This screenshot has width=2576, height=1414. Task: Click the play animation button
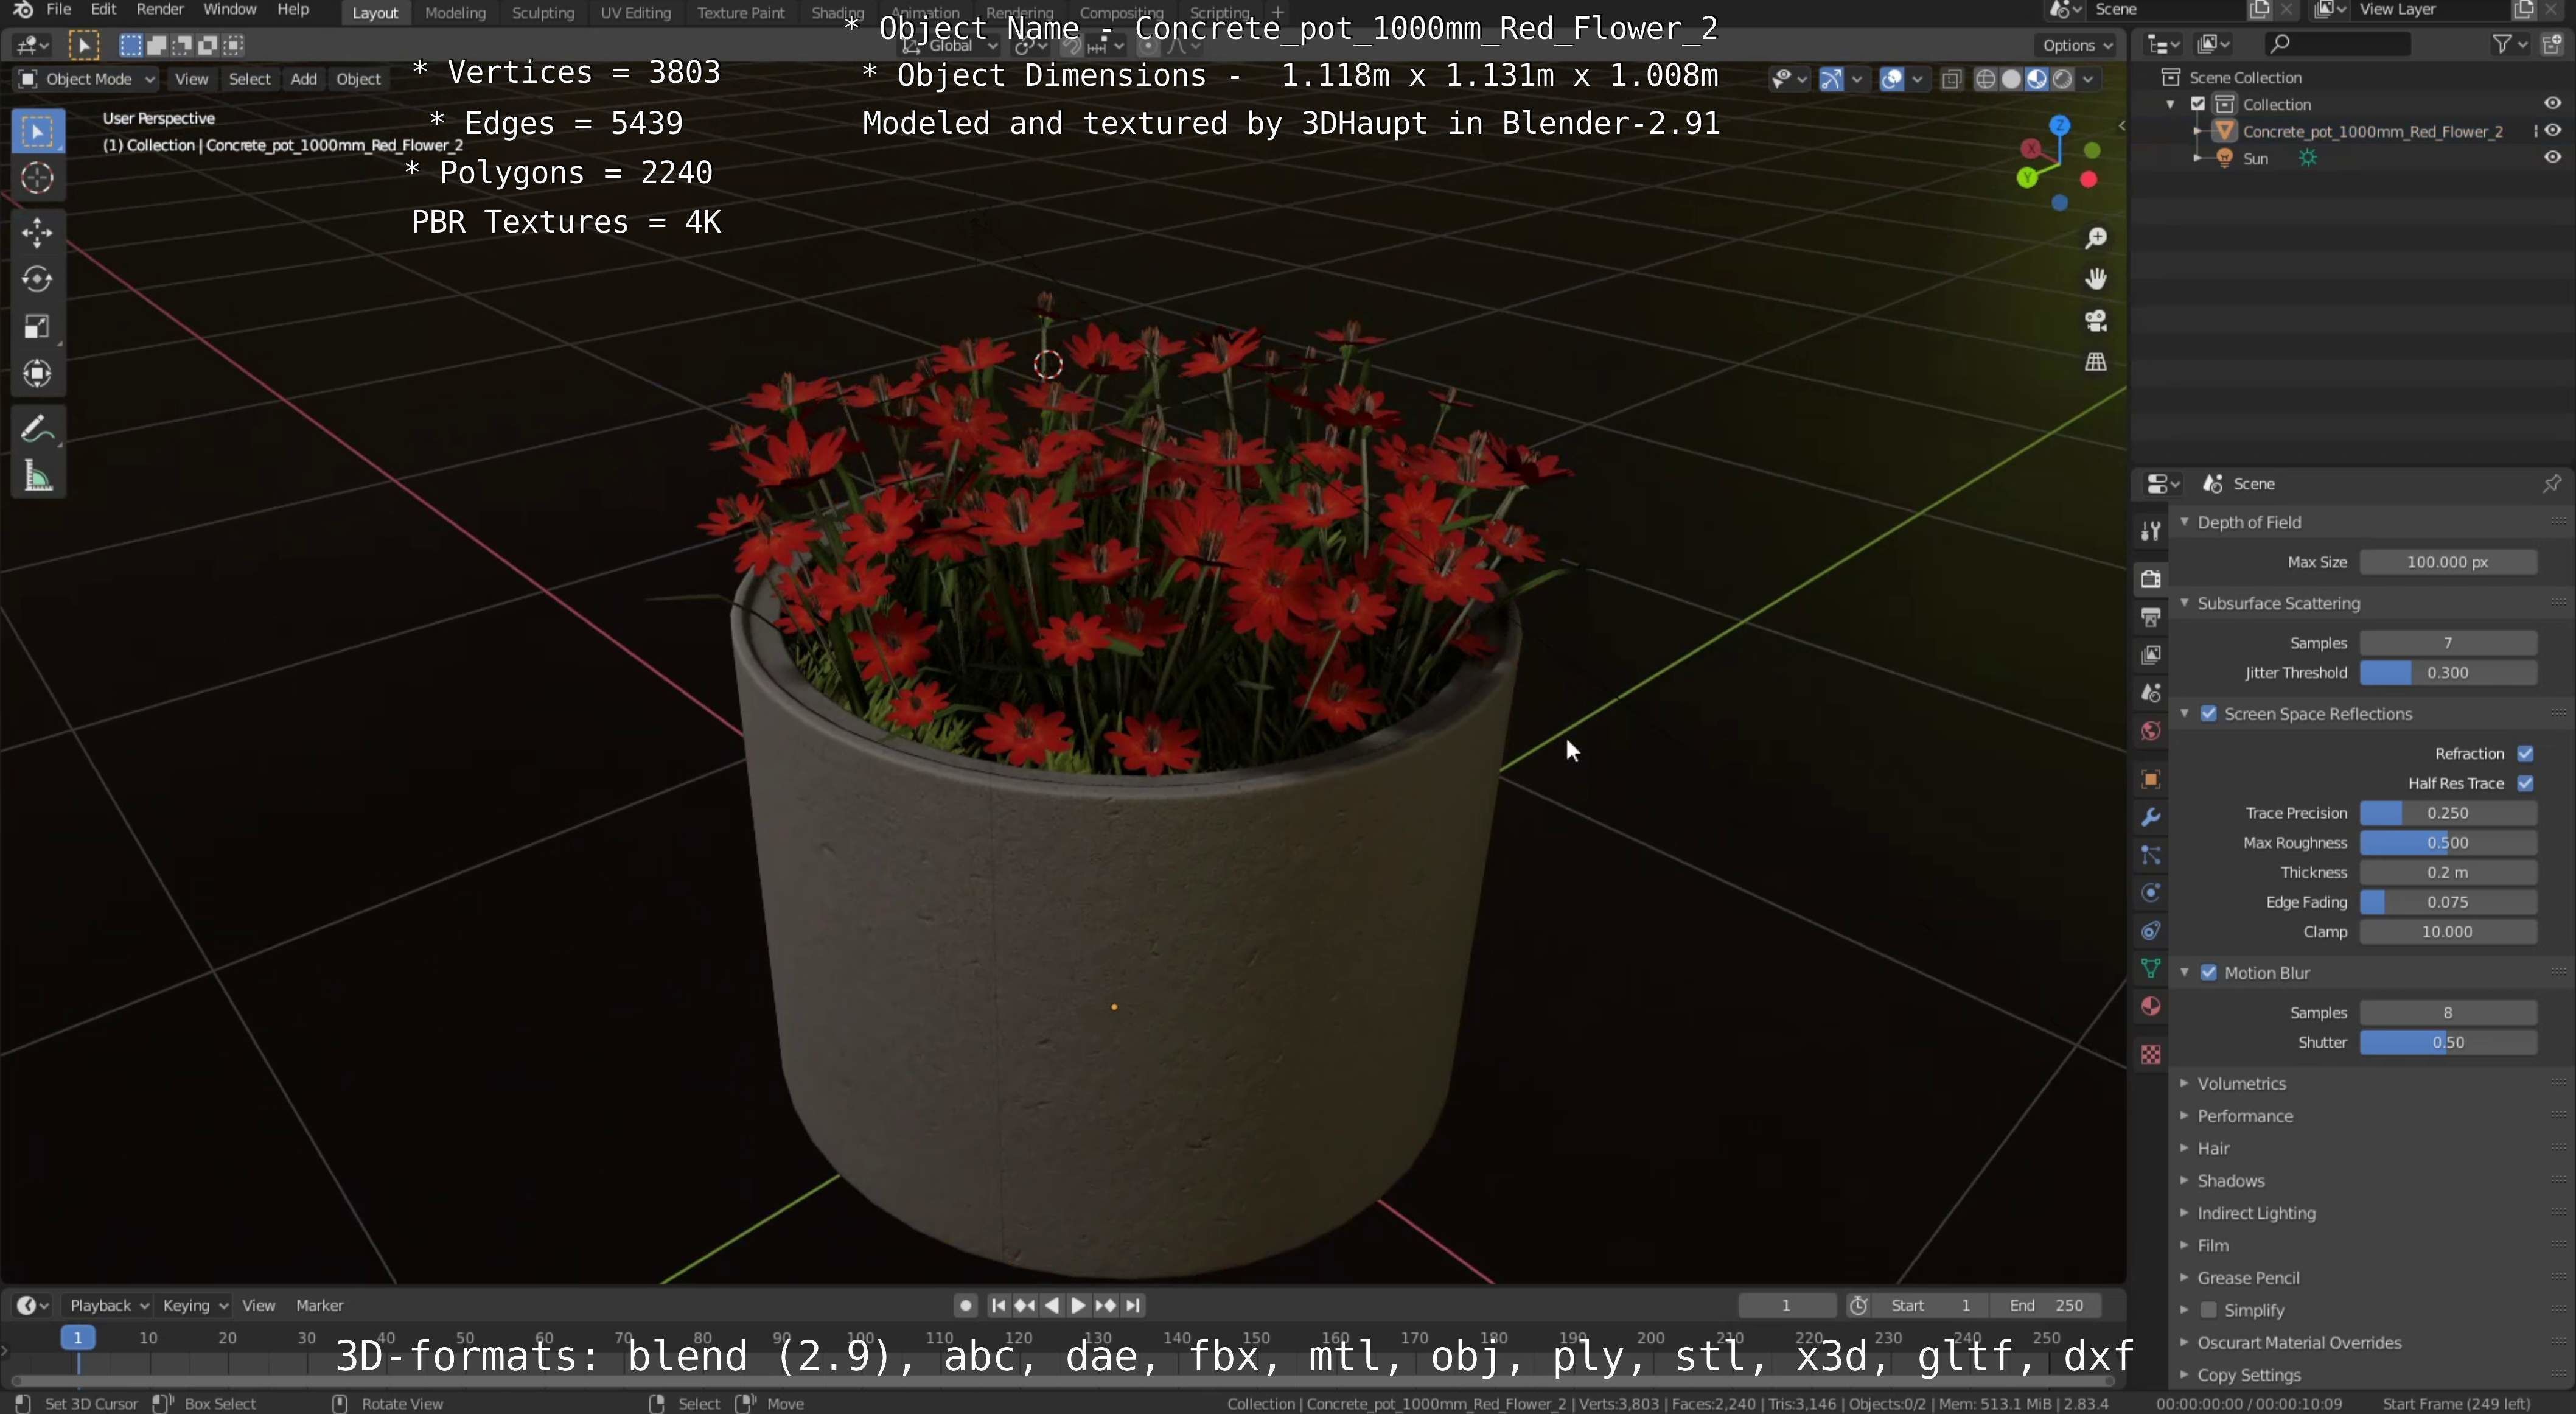(1078, 1305)
